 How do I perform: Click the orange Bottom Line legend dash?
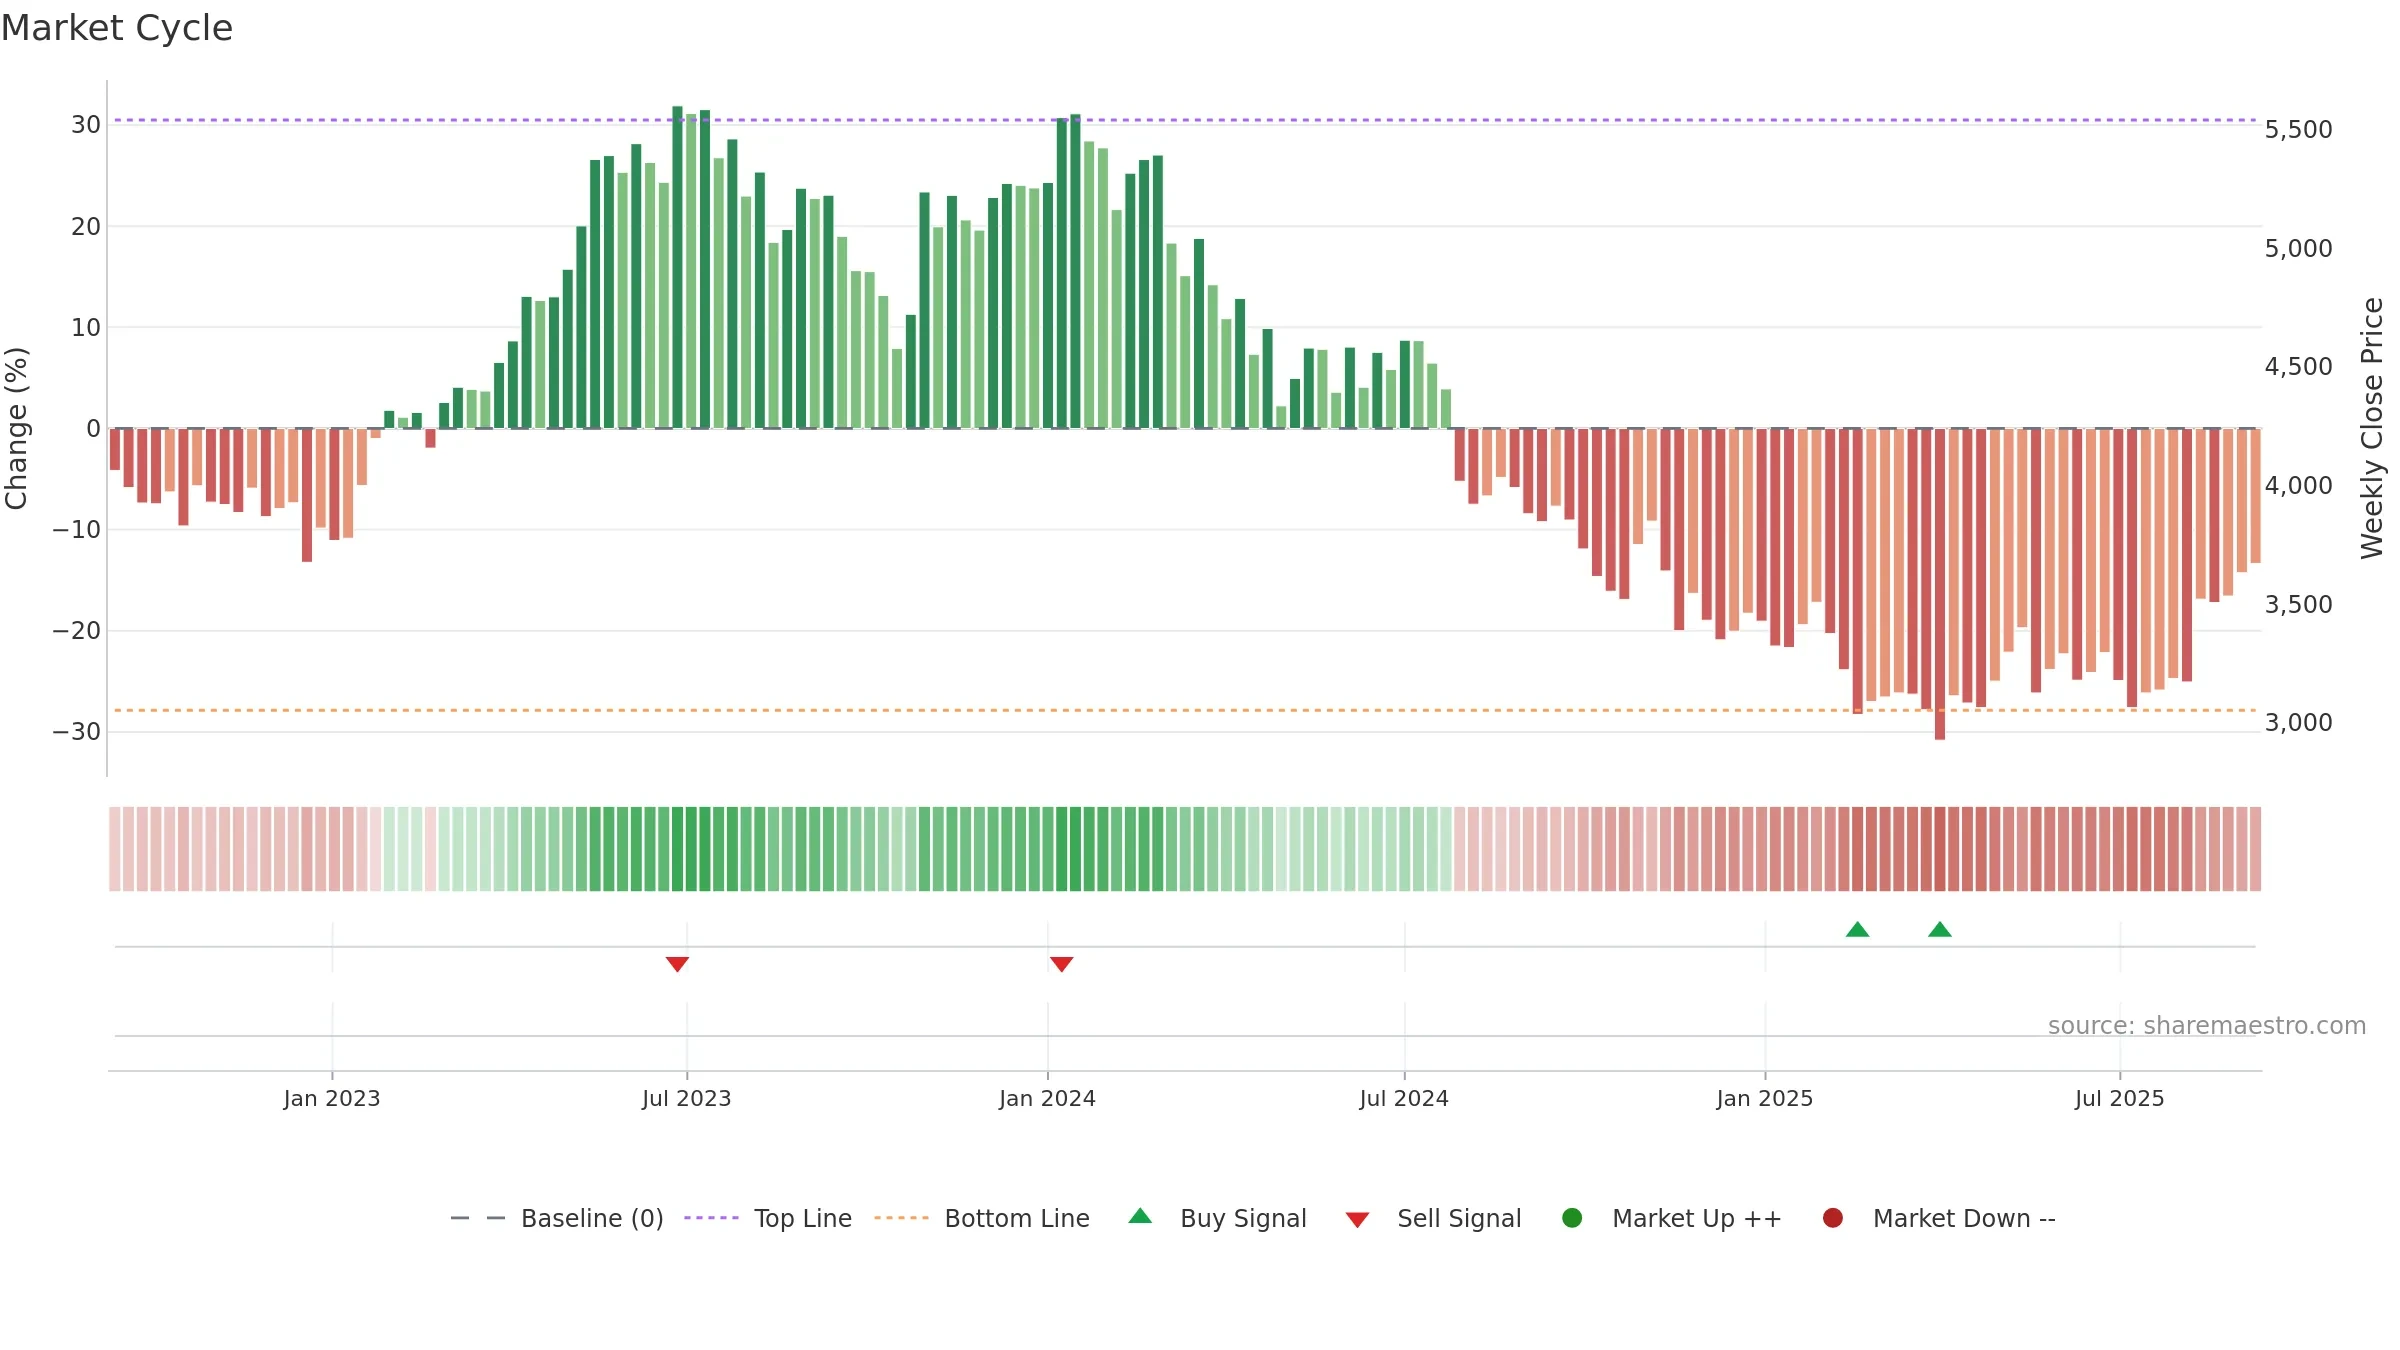(901, 1218)
